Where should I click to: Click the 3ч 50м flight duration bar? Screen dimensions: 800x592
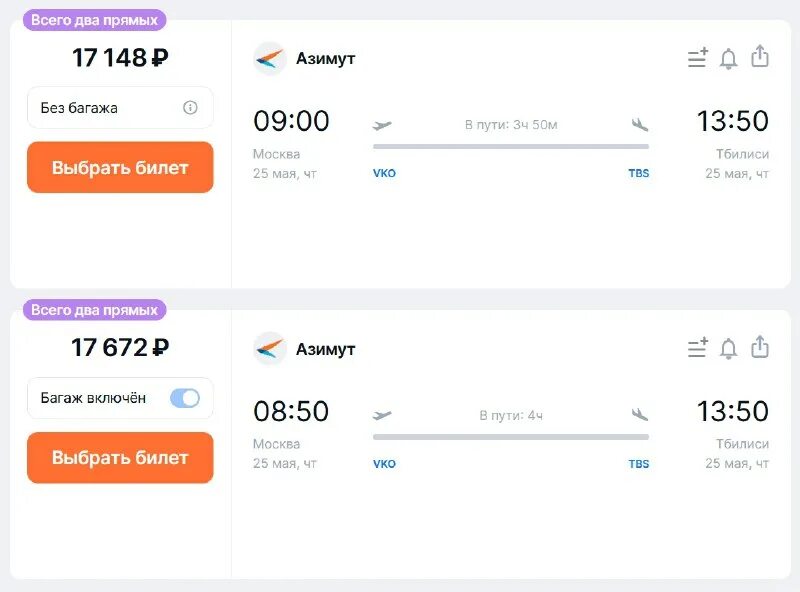510,146
